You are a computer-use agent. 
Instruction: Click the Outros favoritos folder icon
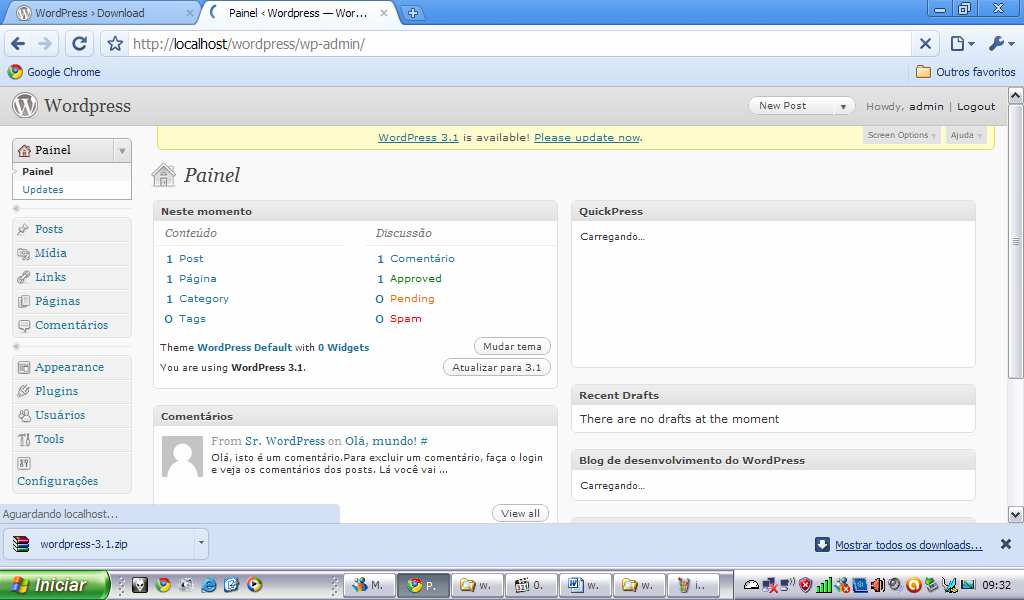pos(923,72)
